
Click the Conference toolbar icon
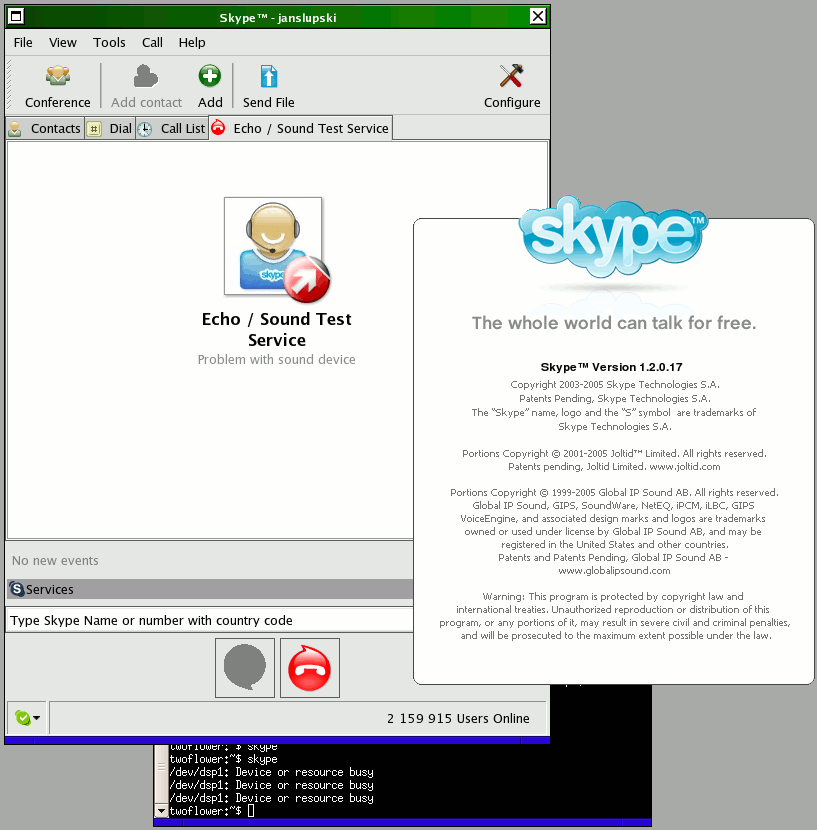tap(58, 77)
